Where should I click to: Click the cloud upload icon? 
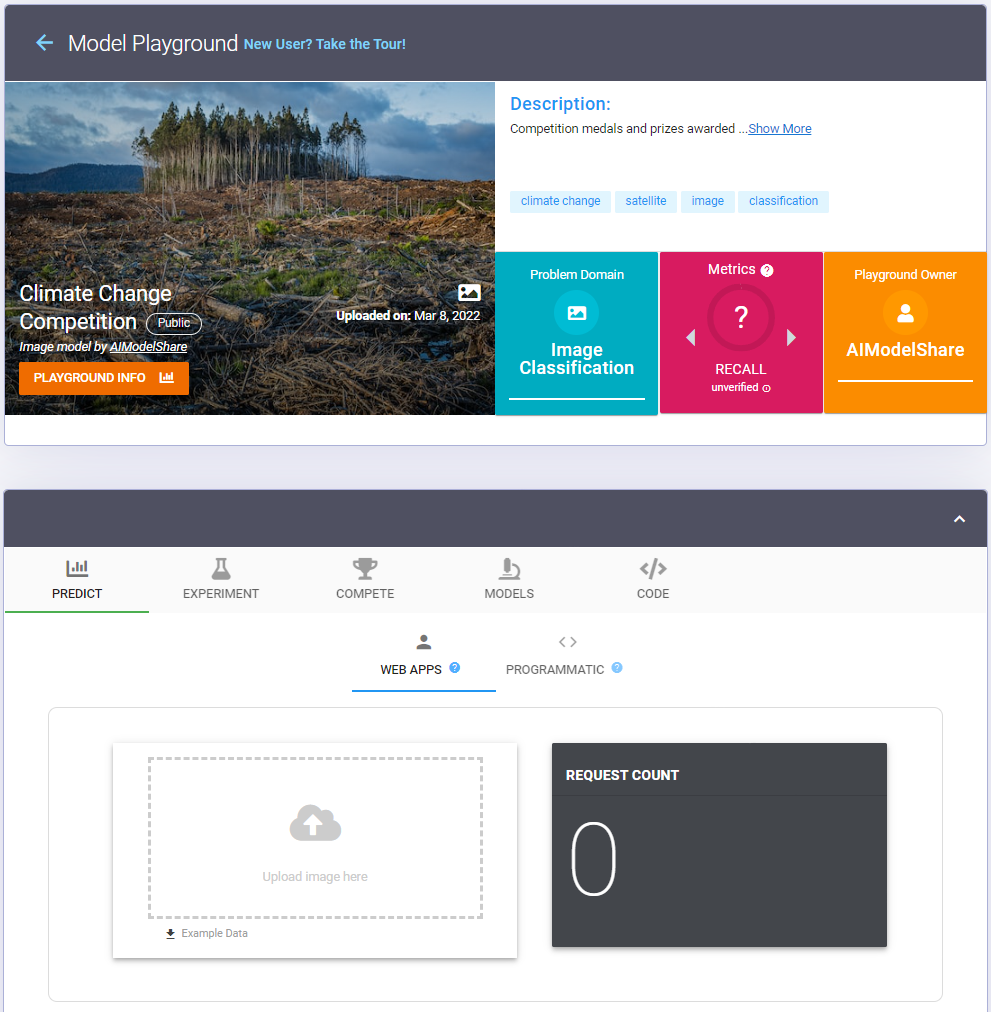click(x=315, y=823)
